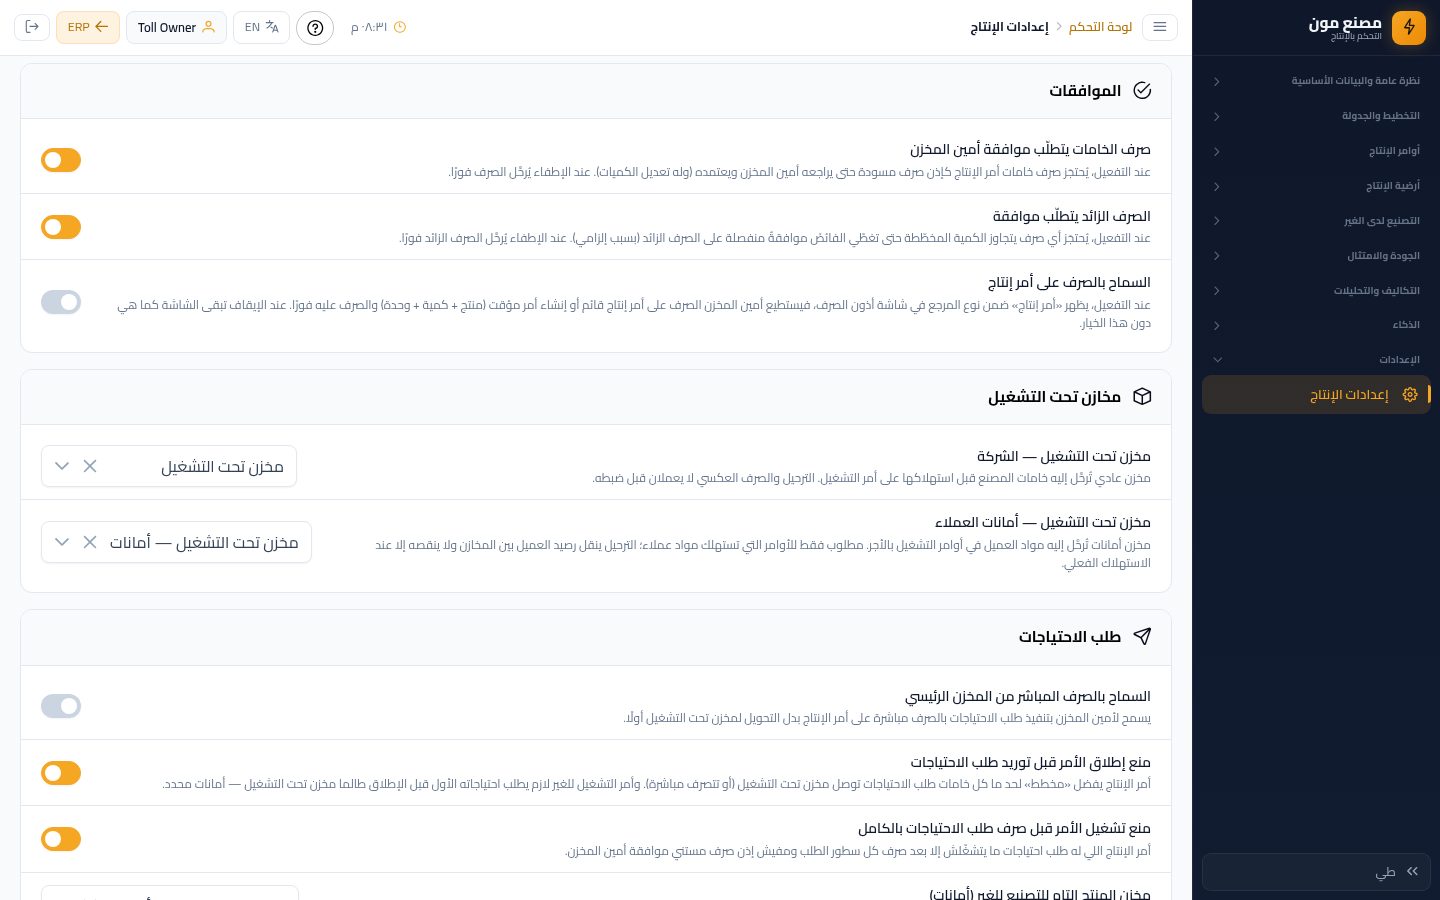Clear the مخزن تحت التشغيل — أمانات selection

point(90,542)
